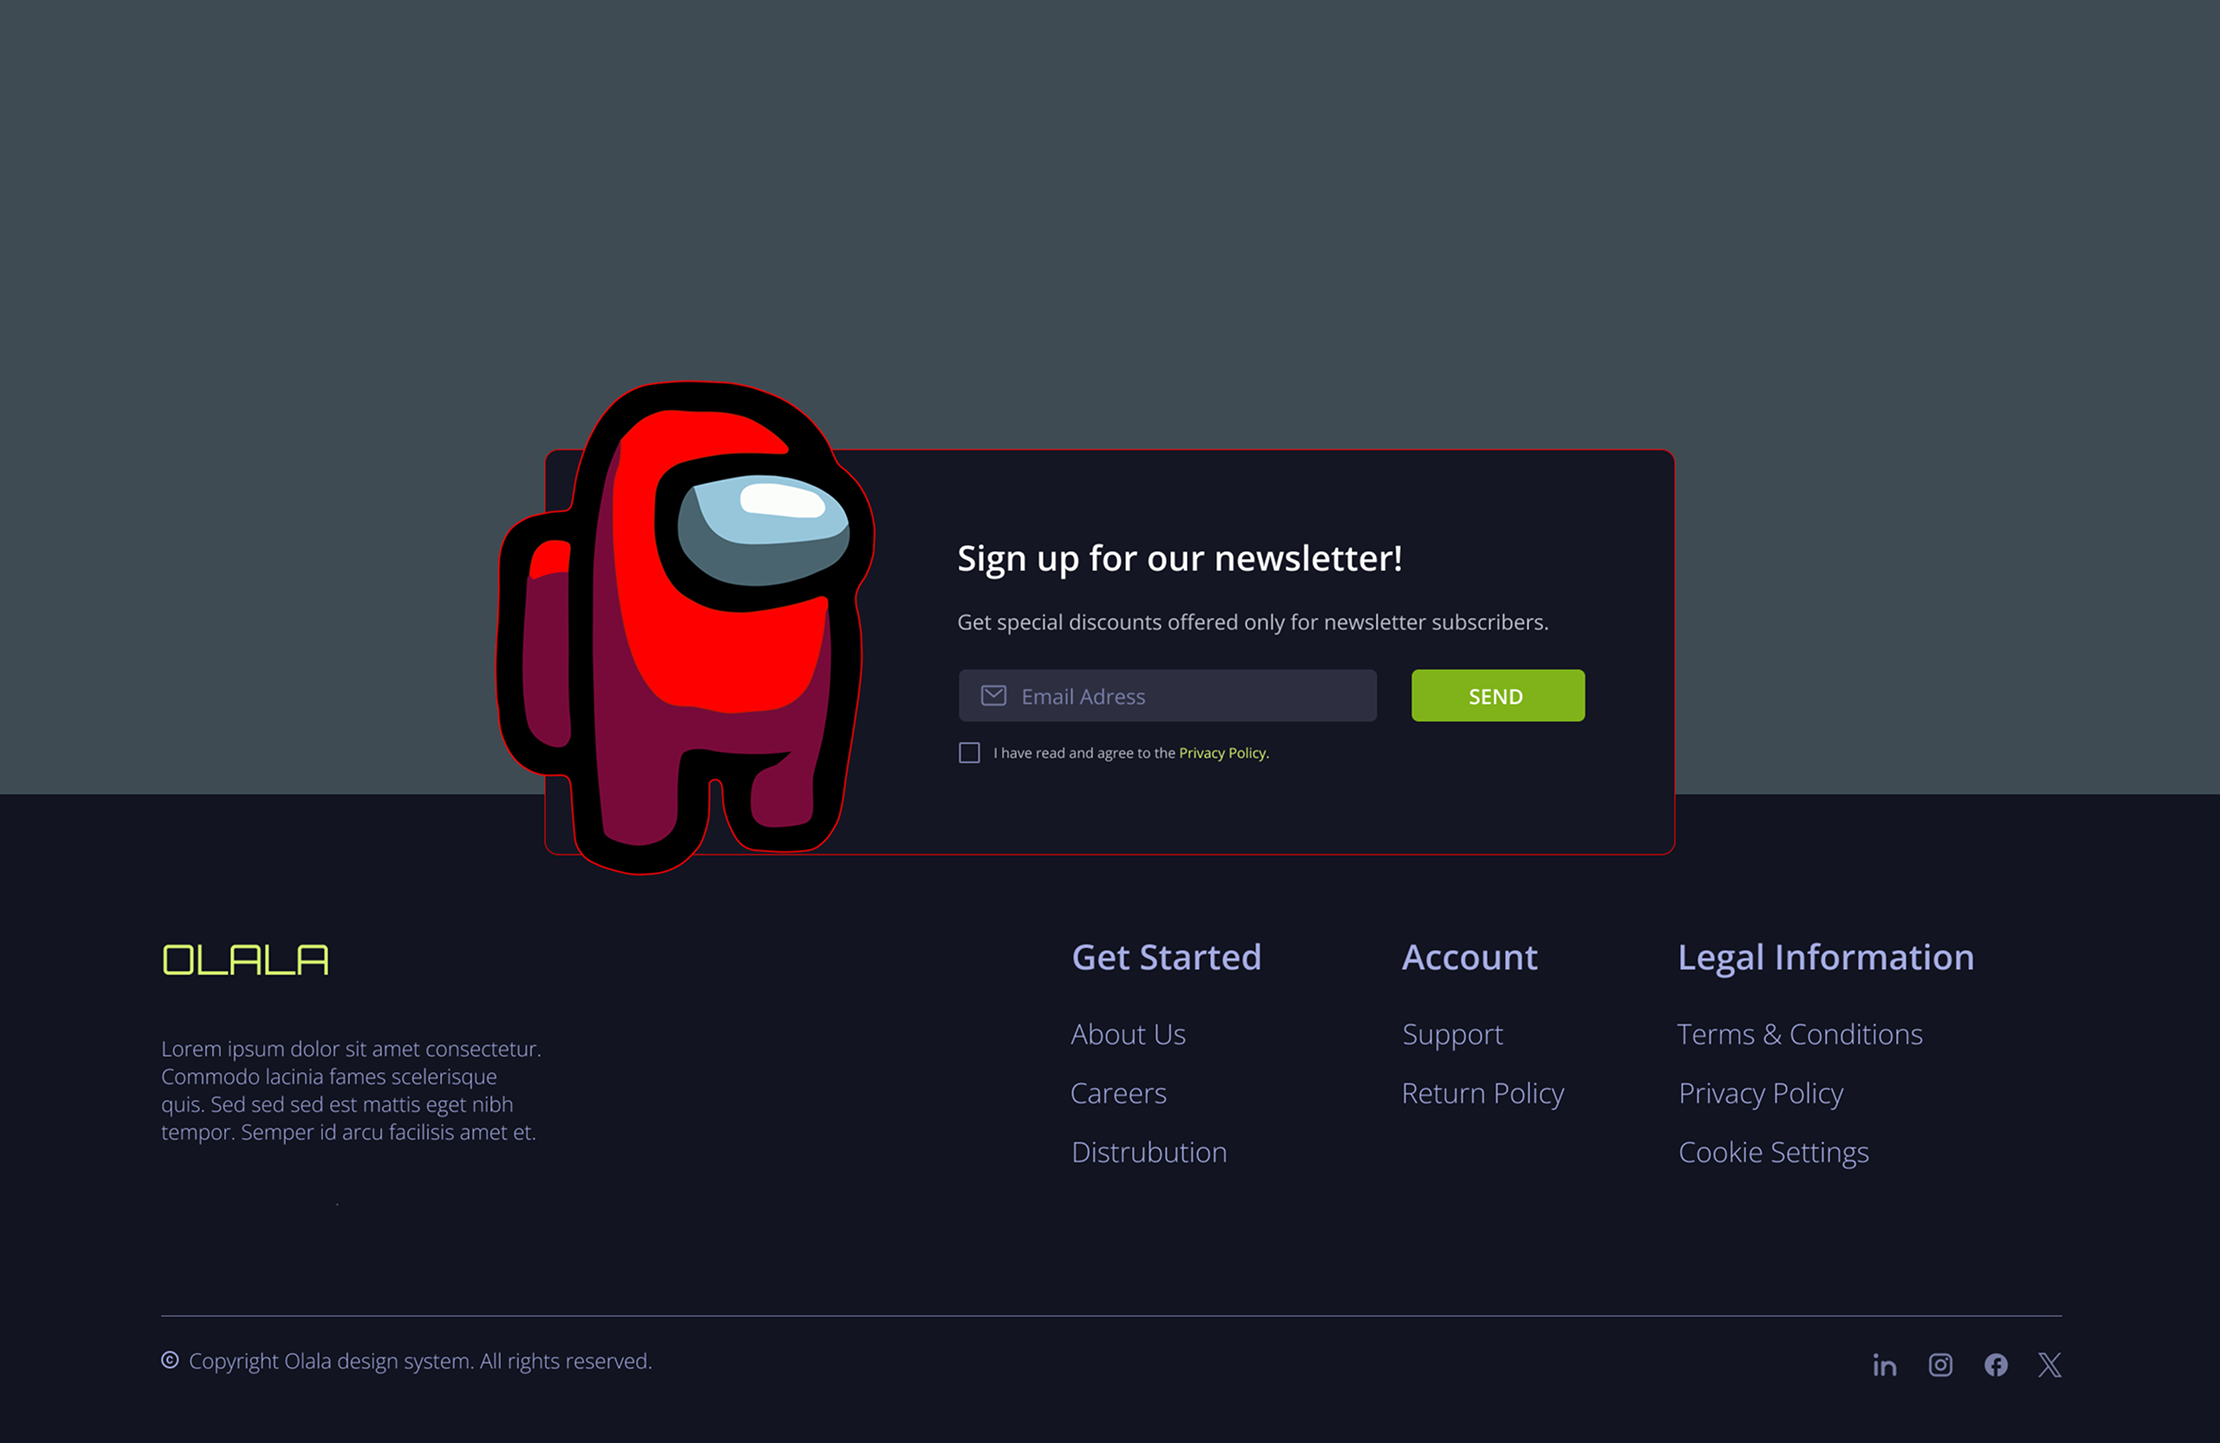Open the About Us footer link

pos(1128,1034)
